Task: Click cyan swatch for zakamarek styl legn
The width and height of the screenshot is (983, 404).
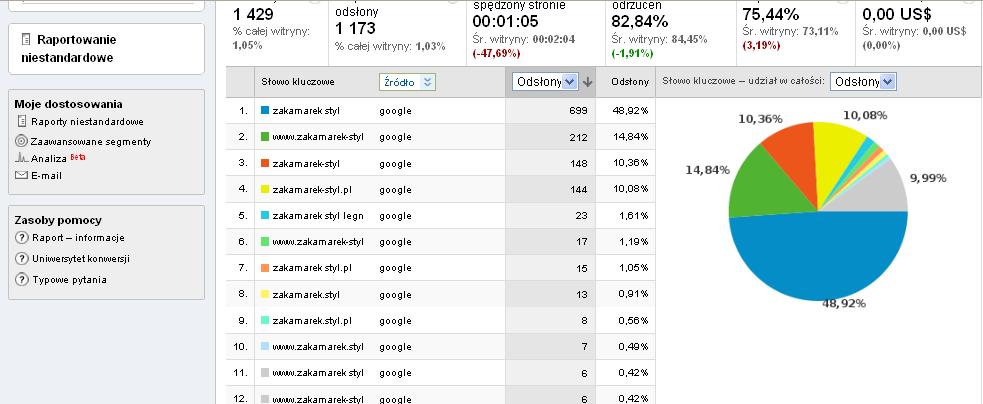Action: [x=265, y=216]
